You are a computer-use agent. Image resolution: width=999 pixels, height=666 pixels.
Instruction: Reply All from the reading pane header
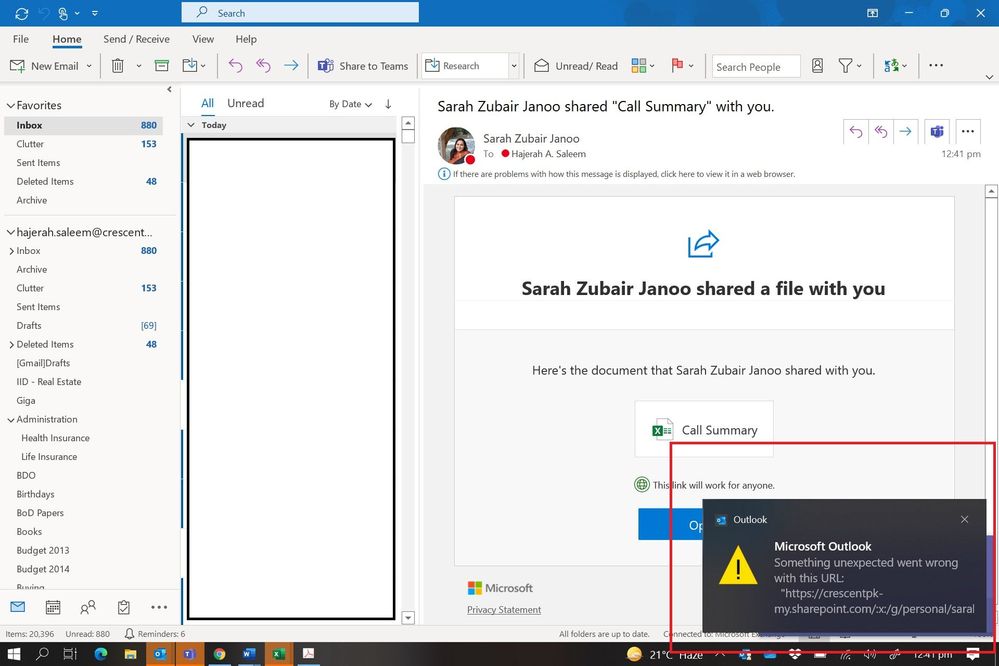(x=880, y=132)
